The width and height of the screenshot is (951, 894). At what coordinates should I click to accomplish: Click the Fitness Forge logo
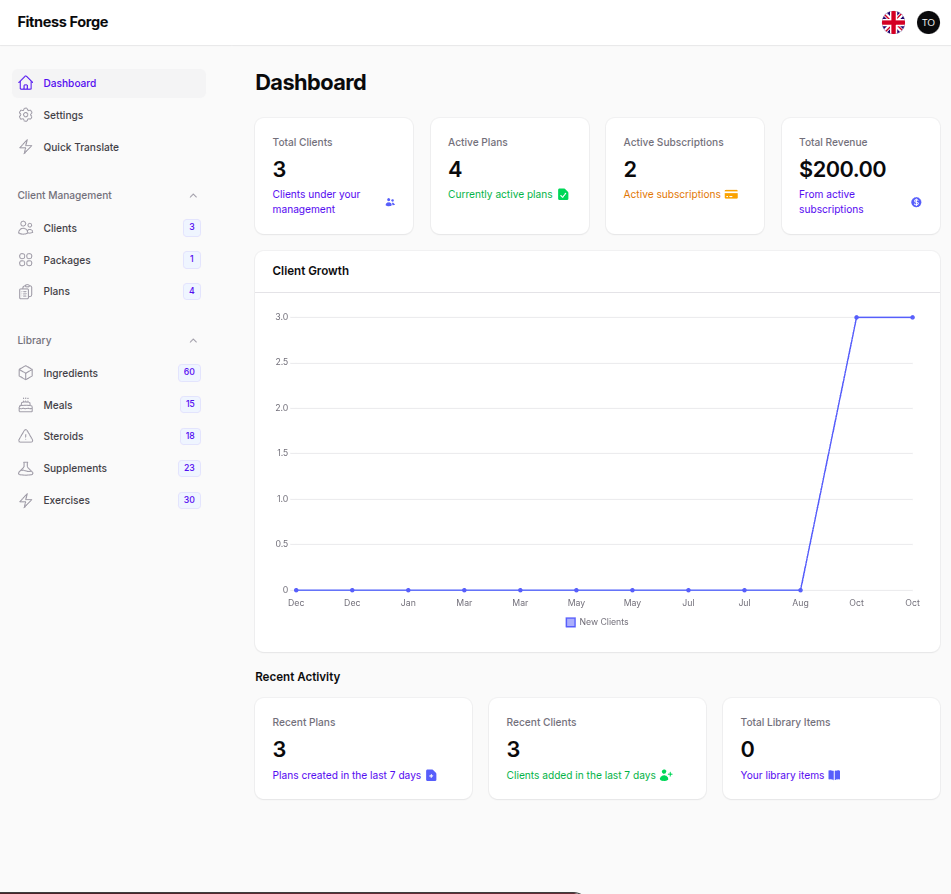click(62, 21)
